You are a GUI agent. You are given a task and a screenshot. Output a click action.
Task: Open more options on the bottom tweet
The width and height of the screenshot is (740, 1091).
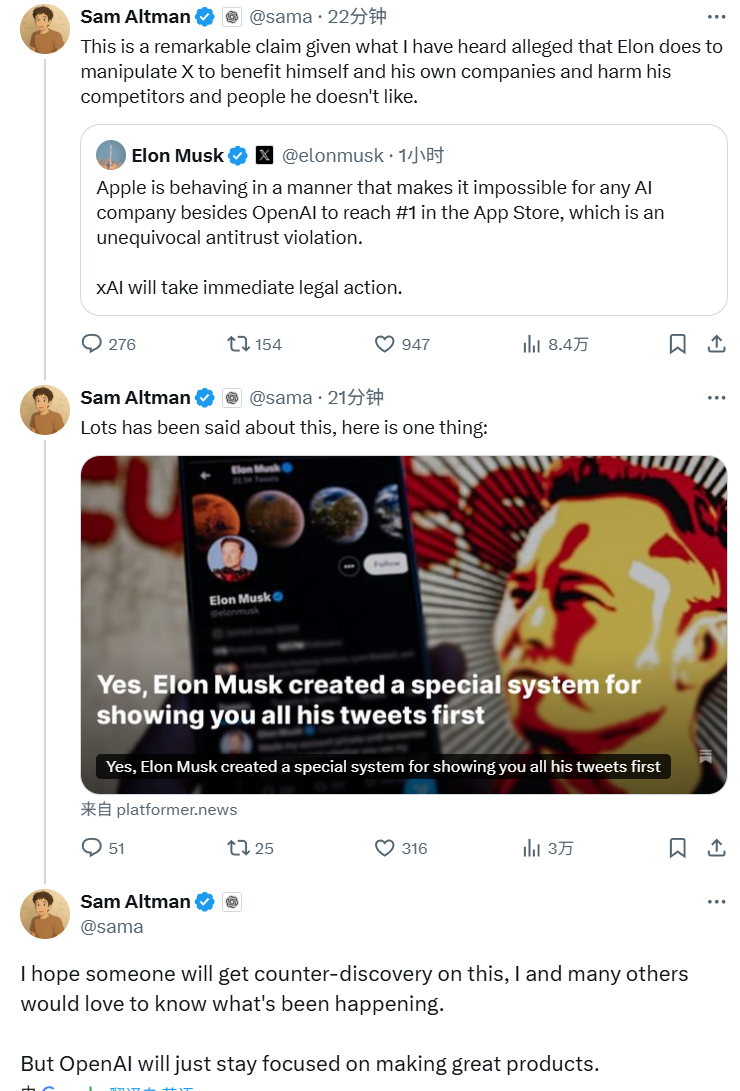(x=716, y=901)
